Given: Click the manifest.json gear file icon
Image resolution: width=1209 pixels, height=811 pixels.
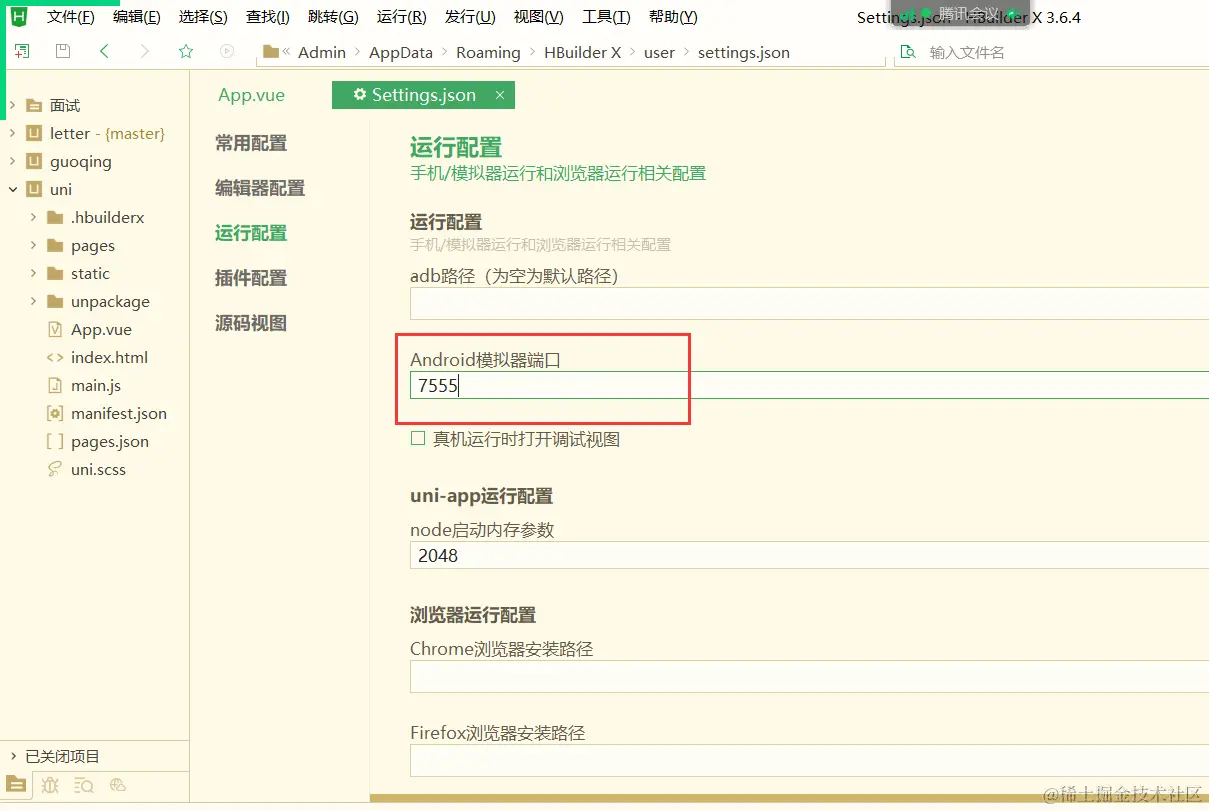Looking at the screenshot, I should tap(55, 413).
